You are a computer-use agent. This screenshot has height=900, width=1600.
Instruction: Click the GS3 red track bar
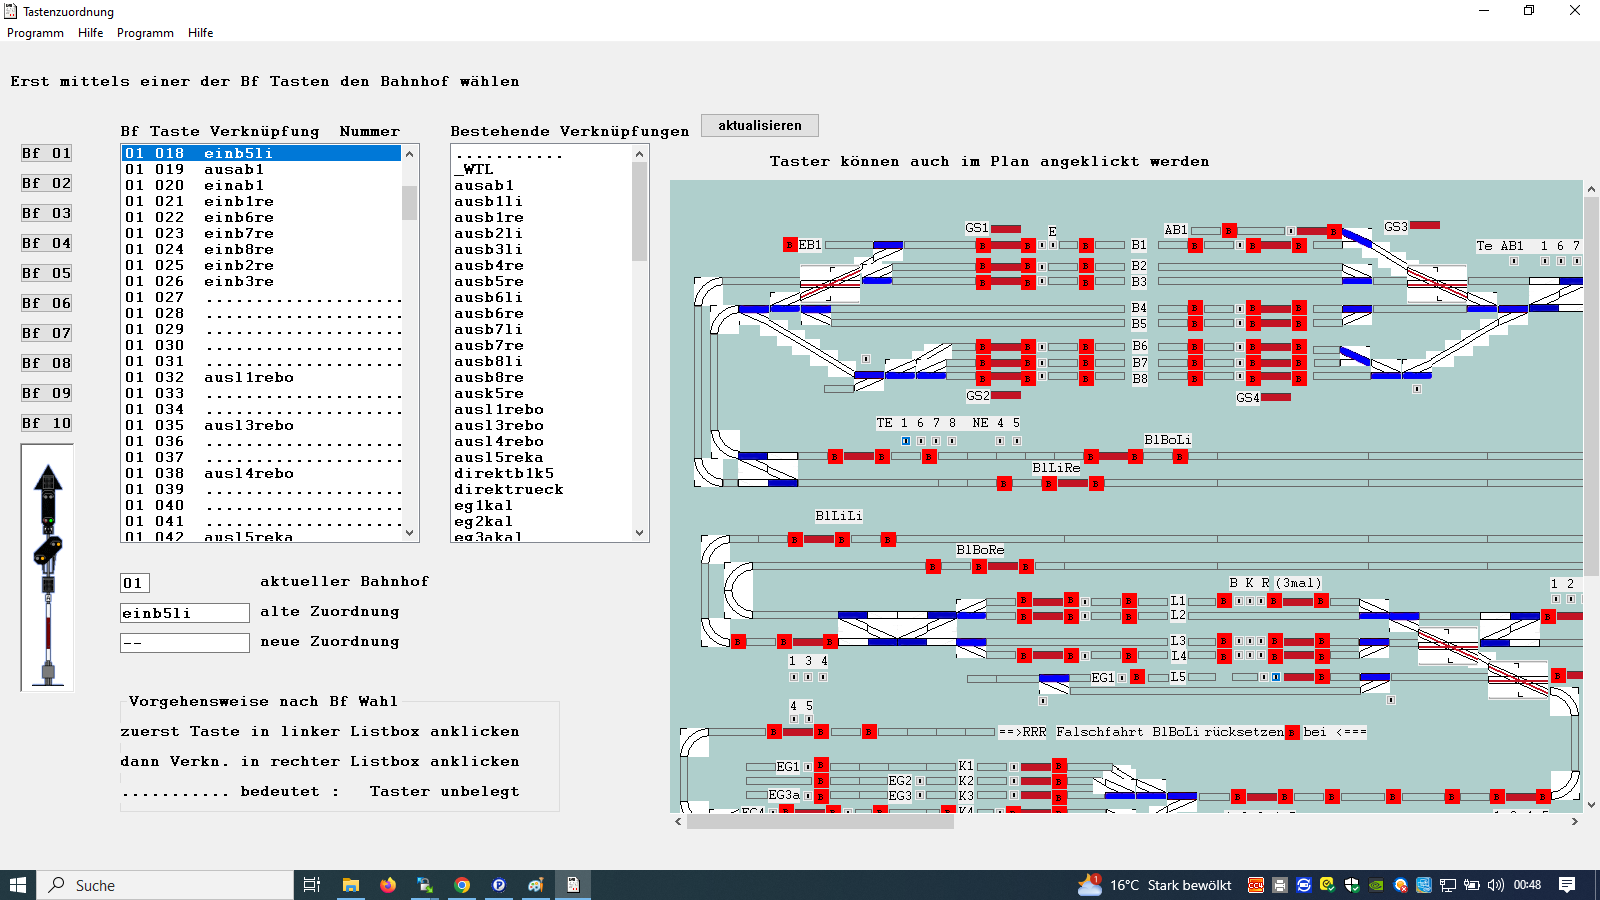tap(1425, 226)
